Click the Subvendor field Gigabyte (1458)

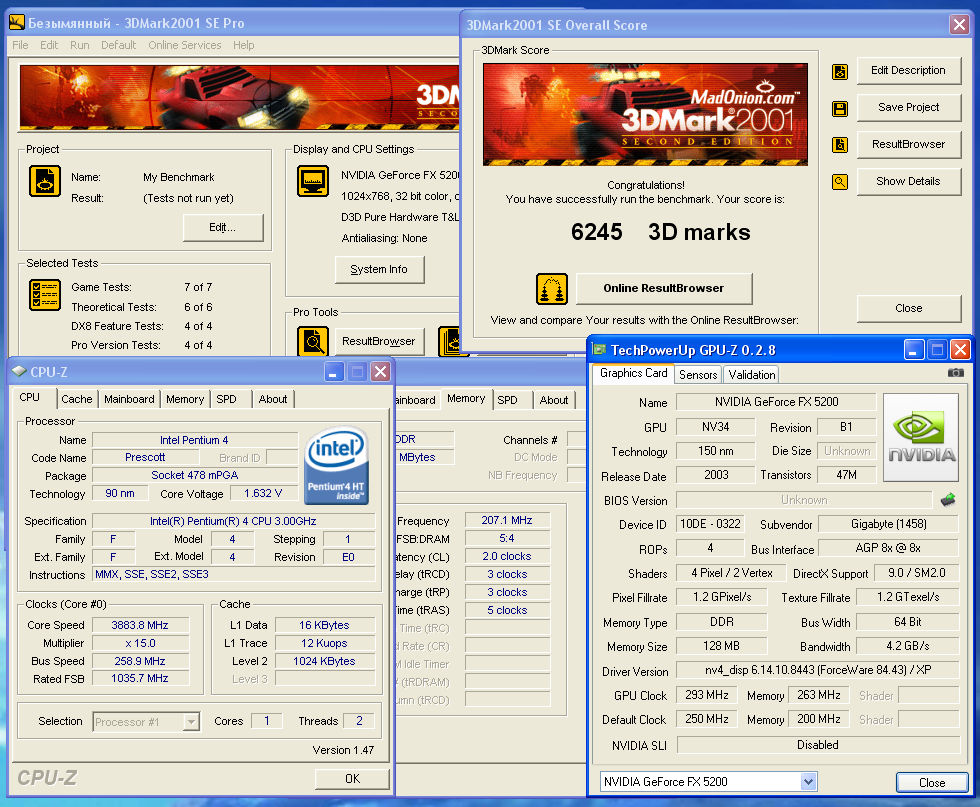click(x=888, y=524)
